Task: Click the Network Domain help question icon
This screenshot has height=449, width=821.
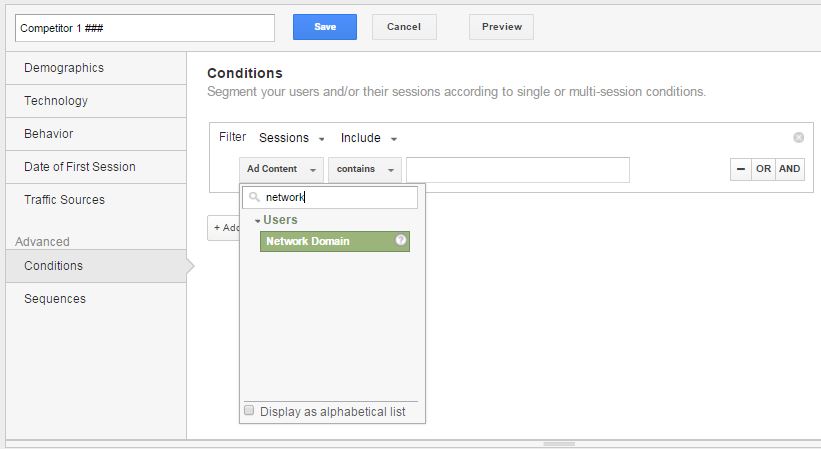Action: coord(401,240)
